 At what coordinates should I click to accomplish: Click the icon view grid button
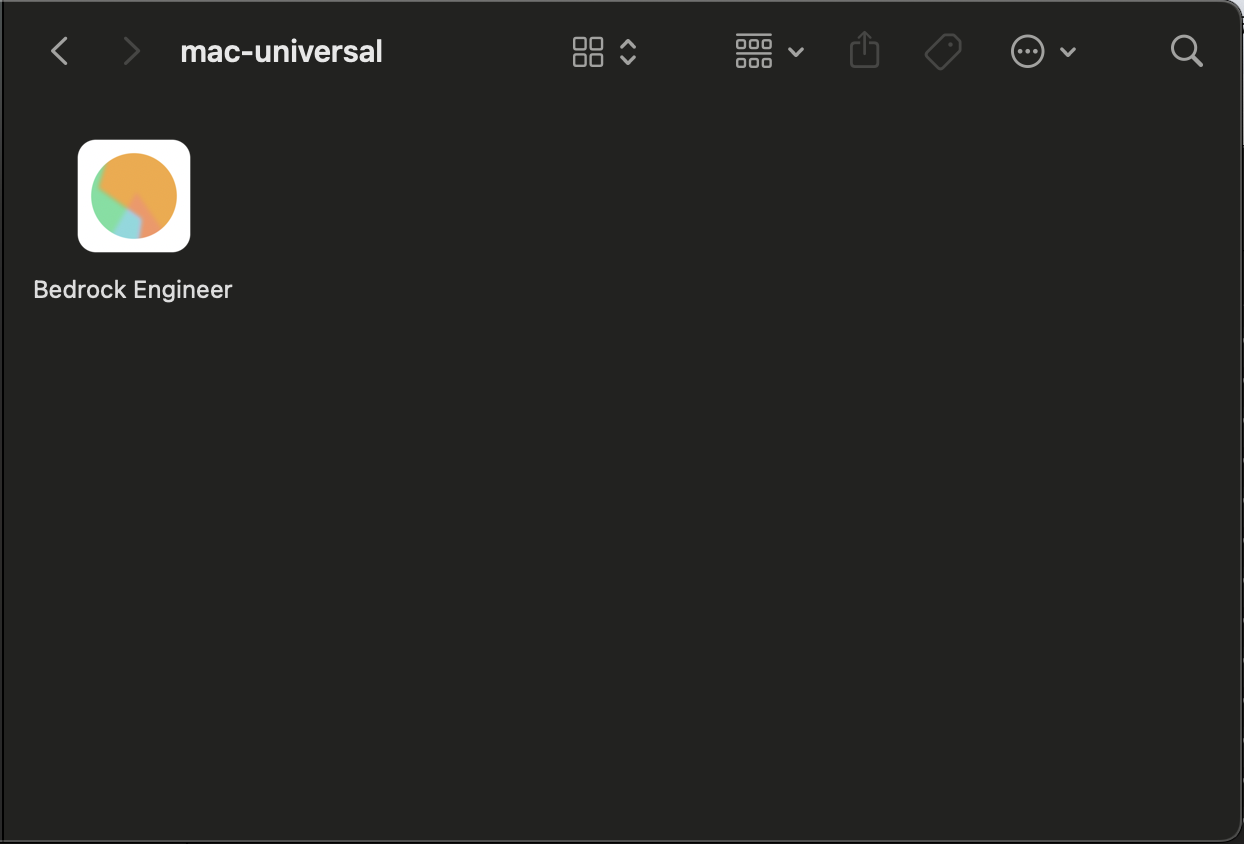click(x=589, y=51)
